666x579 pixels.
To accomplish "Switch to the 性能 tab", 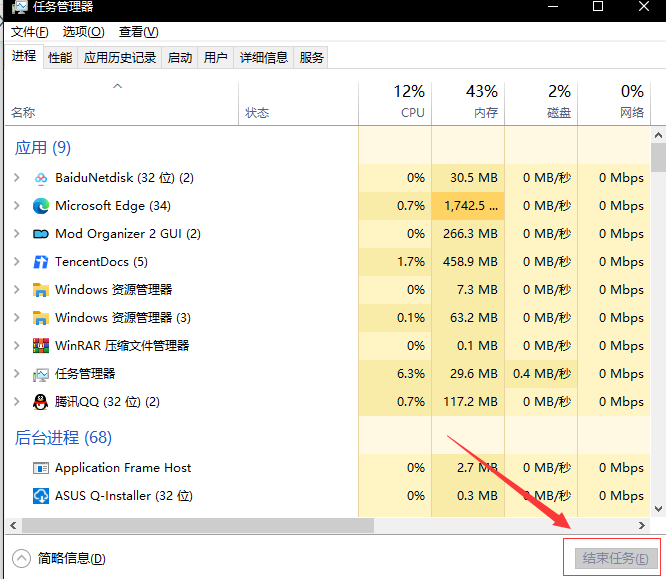I will [x=60, y=58].
